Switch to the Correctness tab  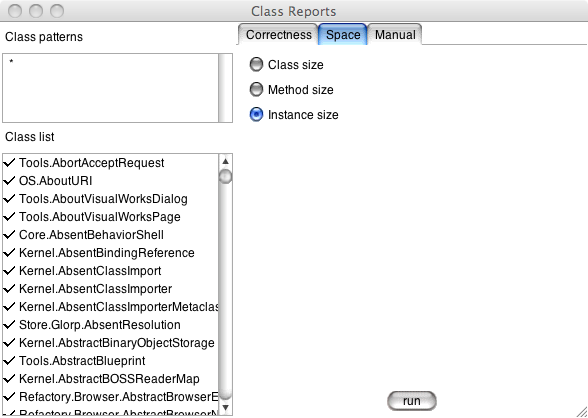point(279,34)
